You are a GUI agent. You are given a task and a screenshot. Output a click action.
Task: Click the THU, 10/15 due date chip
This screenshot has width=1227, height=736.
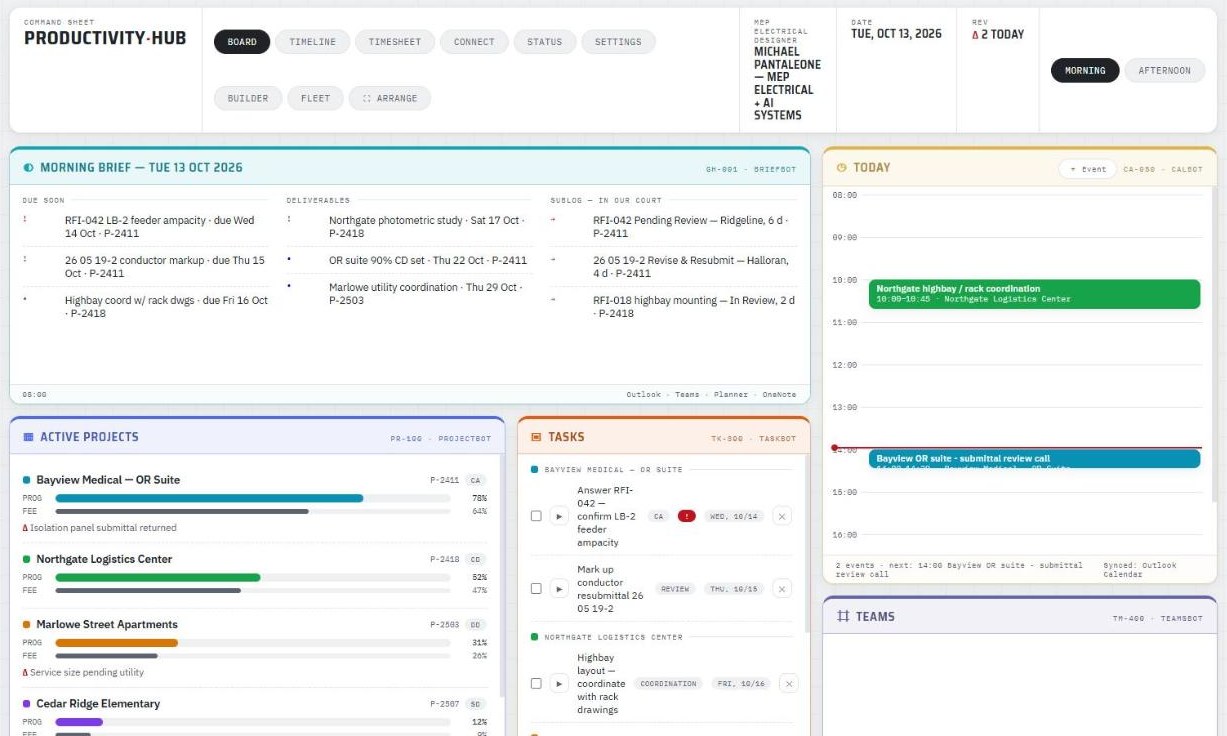coord(733,589)
